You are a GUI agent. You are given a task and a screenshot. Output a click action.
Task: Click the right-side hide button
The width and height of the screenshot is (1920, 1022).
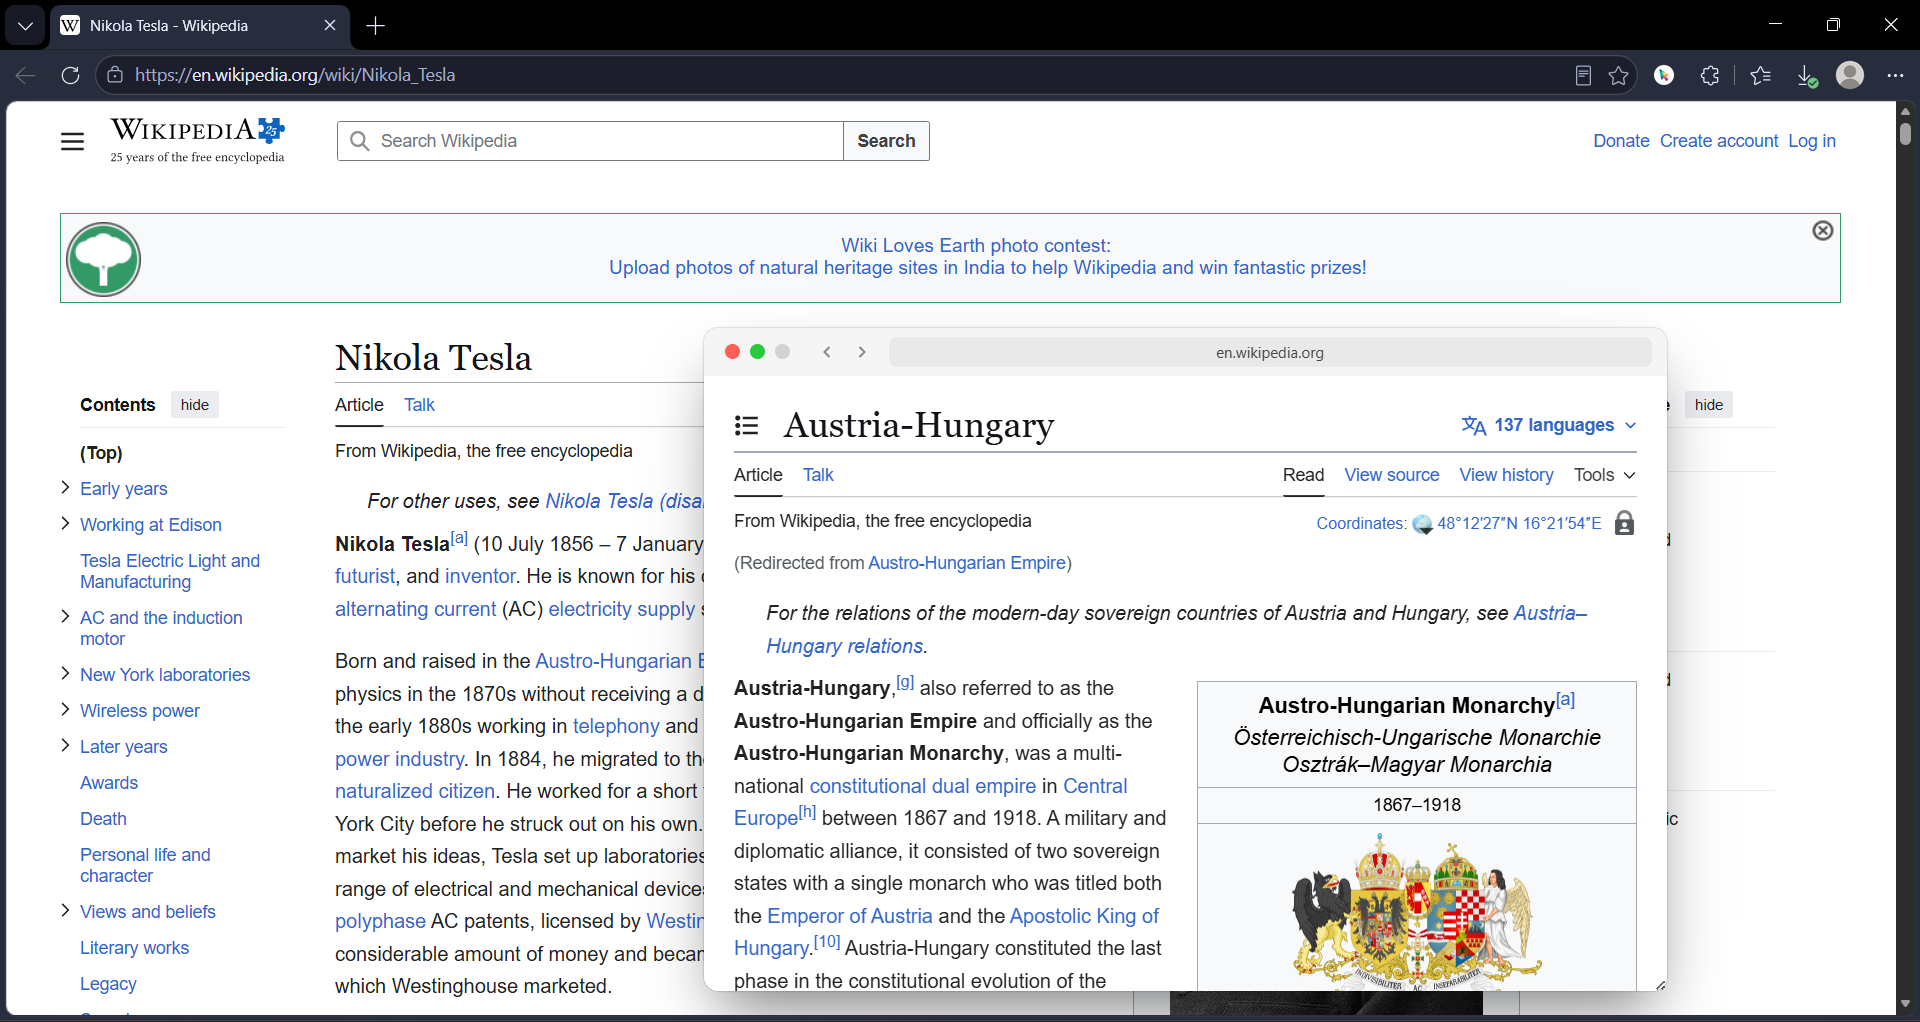1709,405
